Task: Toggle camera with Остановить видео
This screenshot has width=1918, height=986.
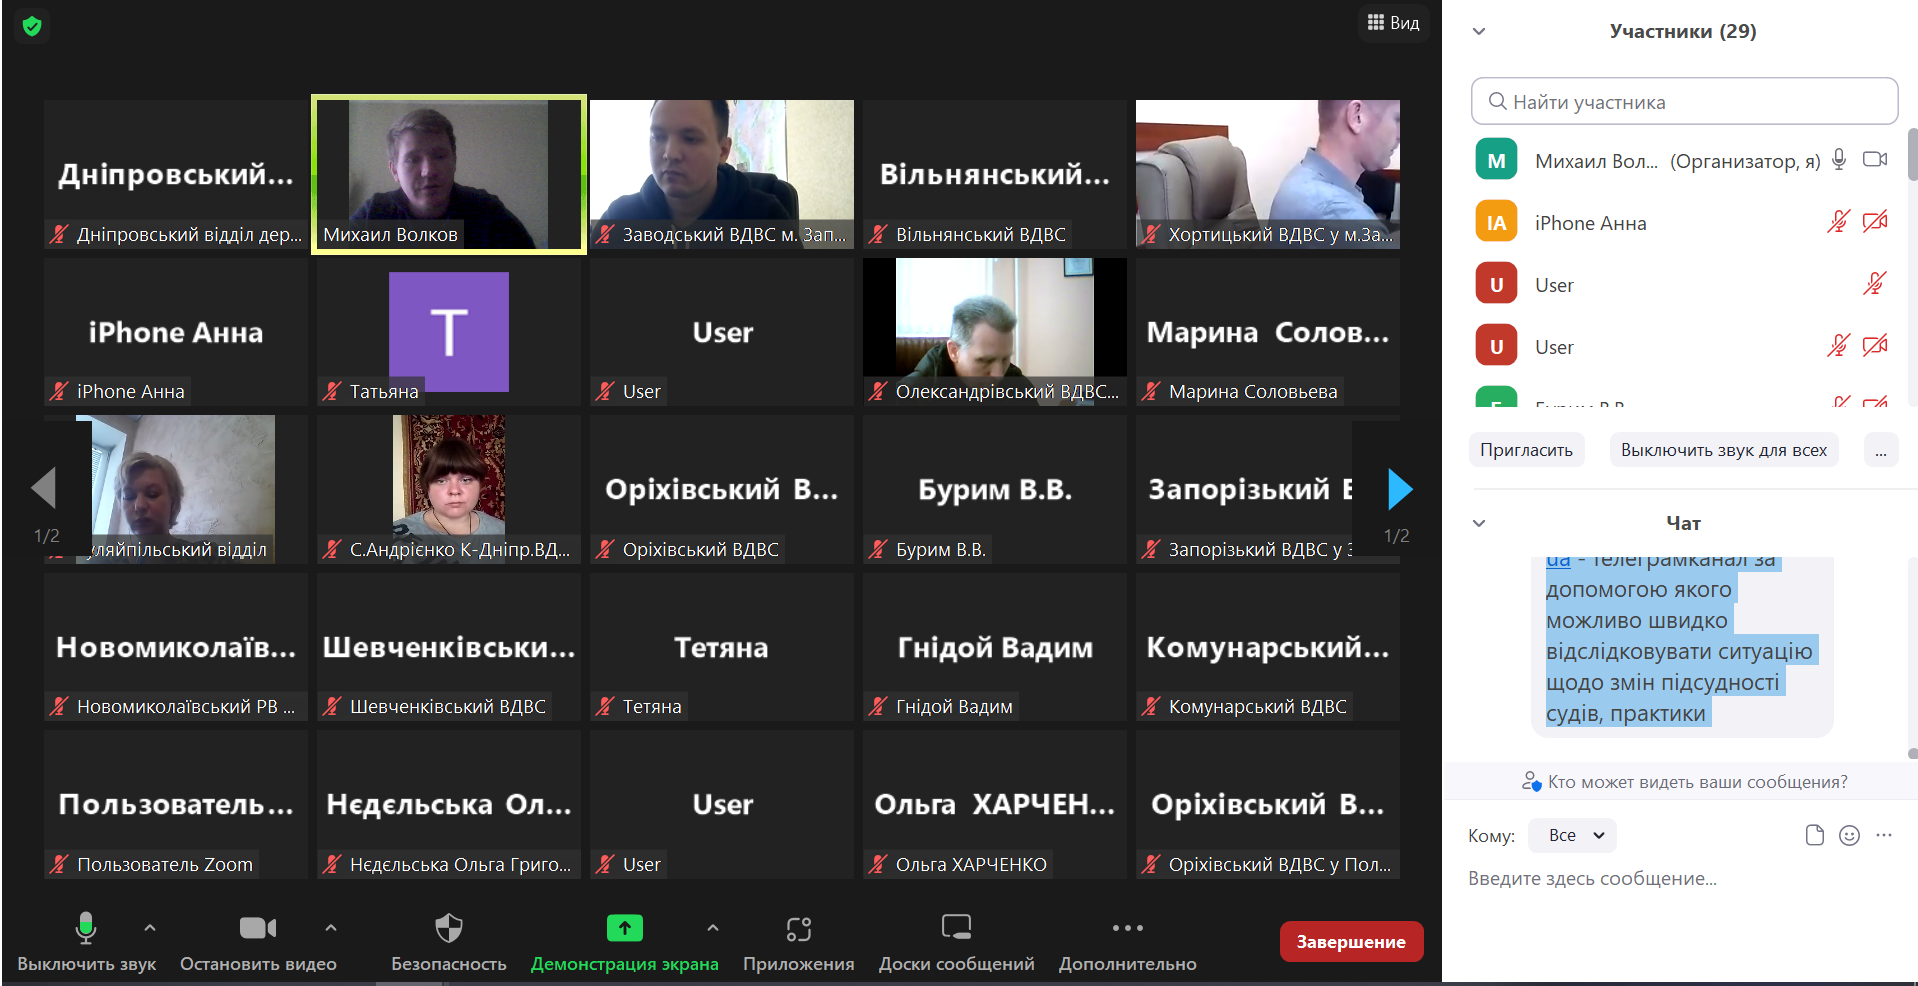Action: coord(257,929)
